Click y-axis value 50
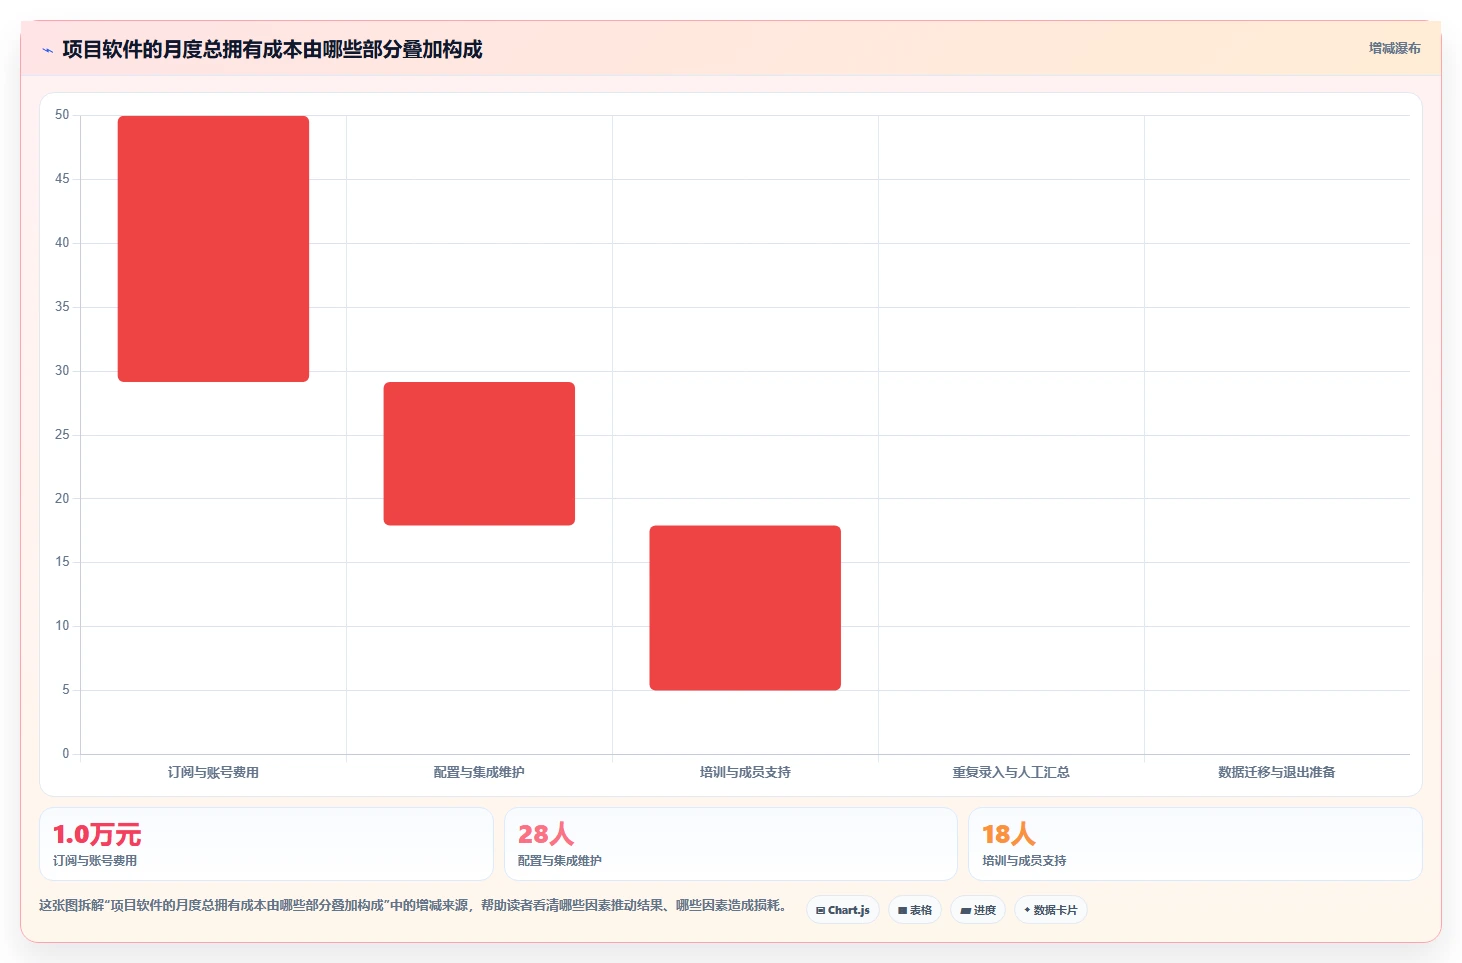 [62, 115]
